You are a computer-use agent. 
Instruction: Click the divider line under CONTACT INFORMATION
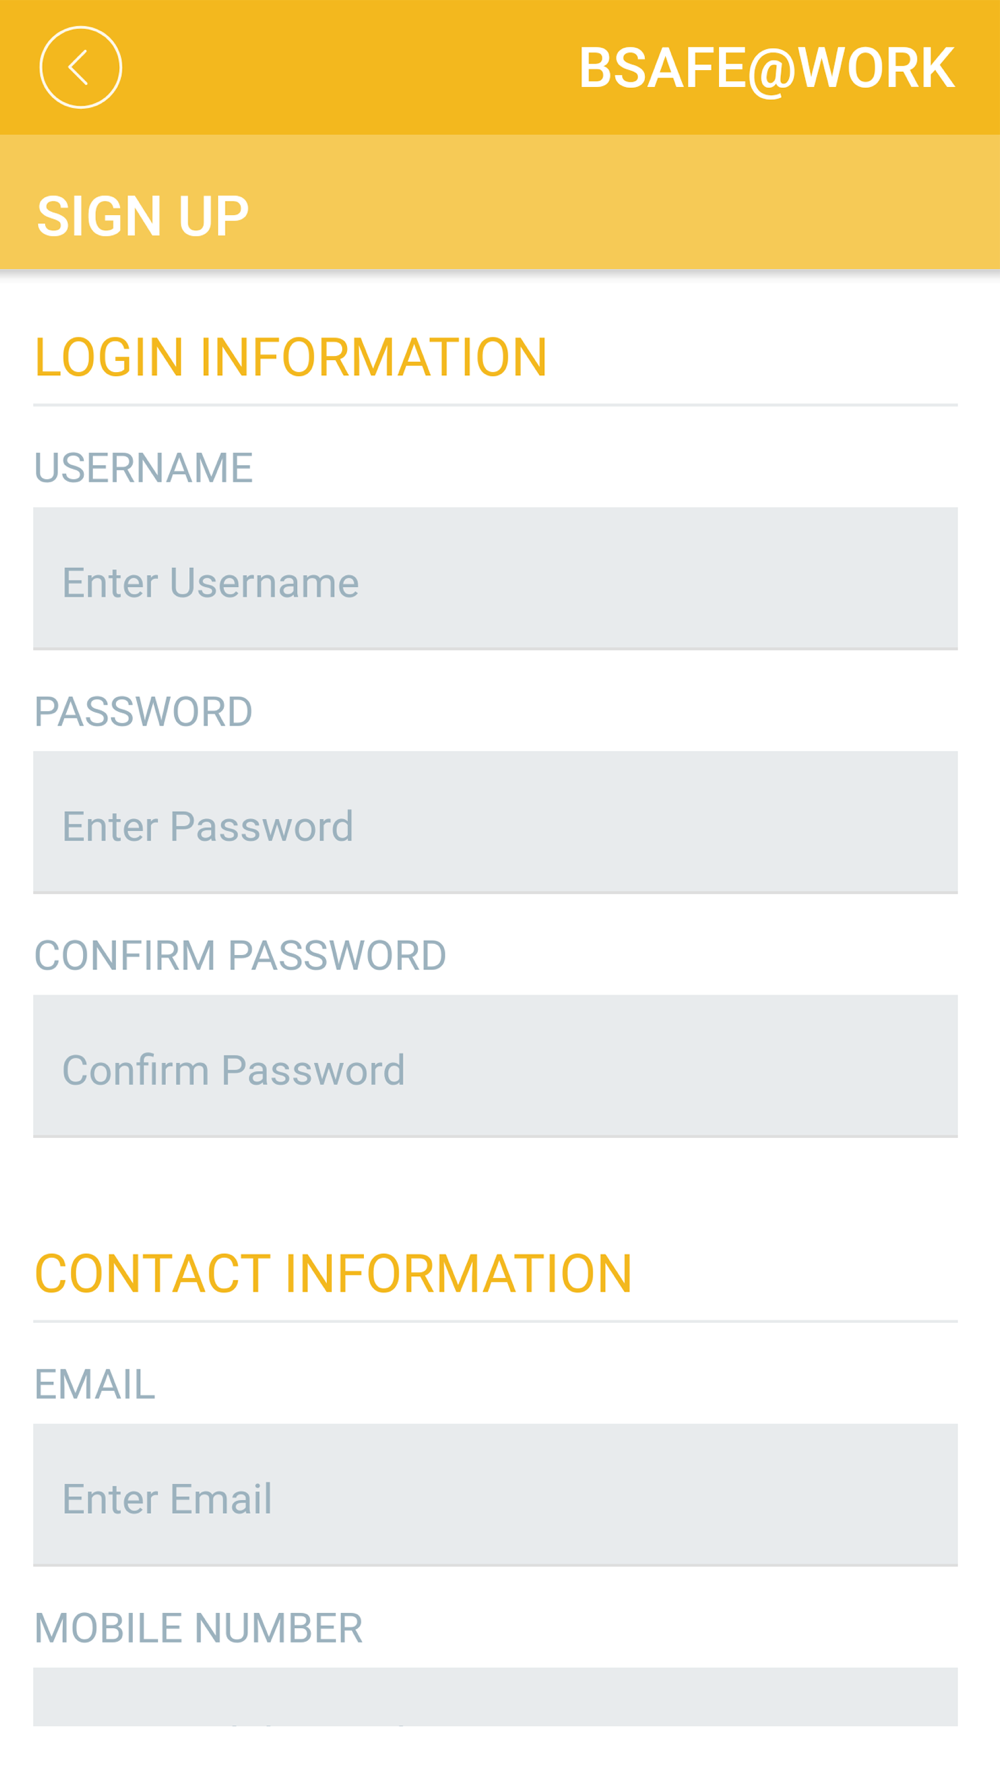pos(495,1321)
